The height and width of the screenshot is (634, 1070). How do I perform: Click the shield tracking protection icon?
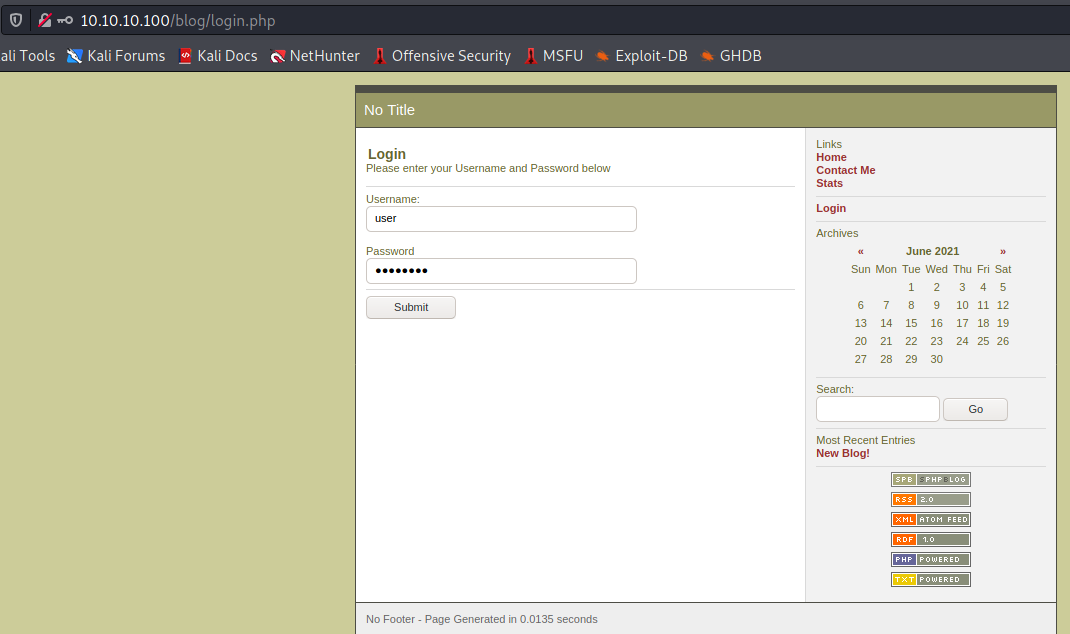pos(16,20)
